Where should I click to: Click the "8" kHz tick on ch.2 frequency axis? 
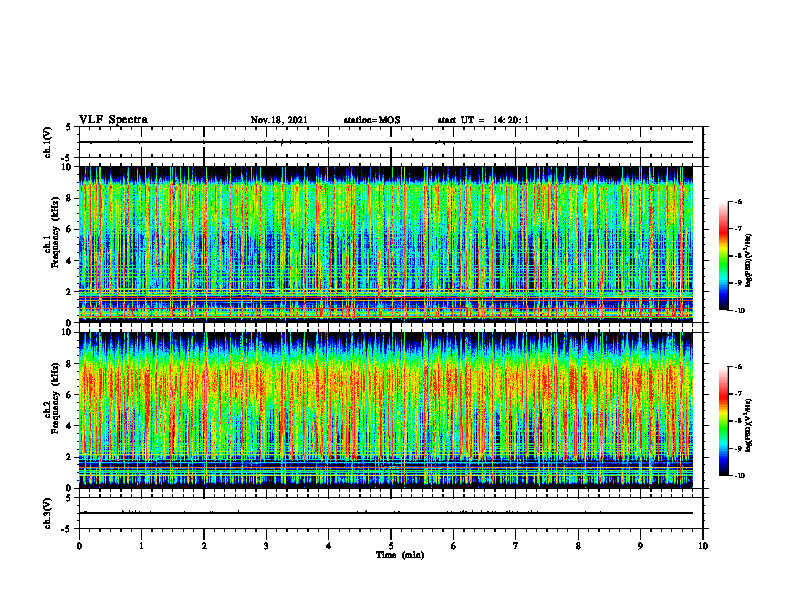point(70,364)
